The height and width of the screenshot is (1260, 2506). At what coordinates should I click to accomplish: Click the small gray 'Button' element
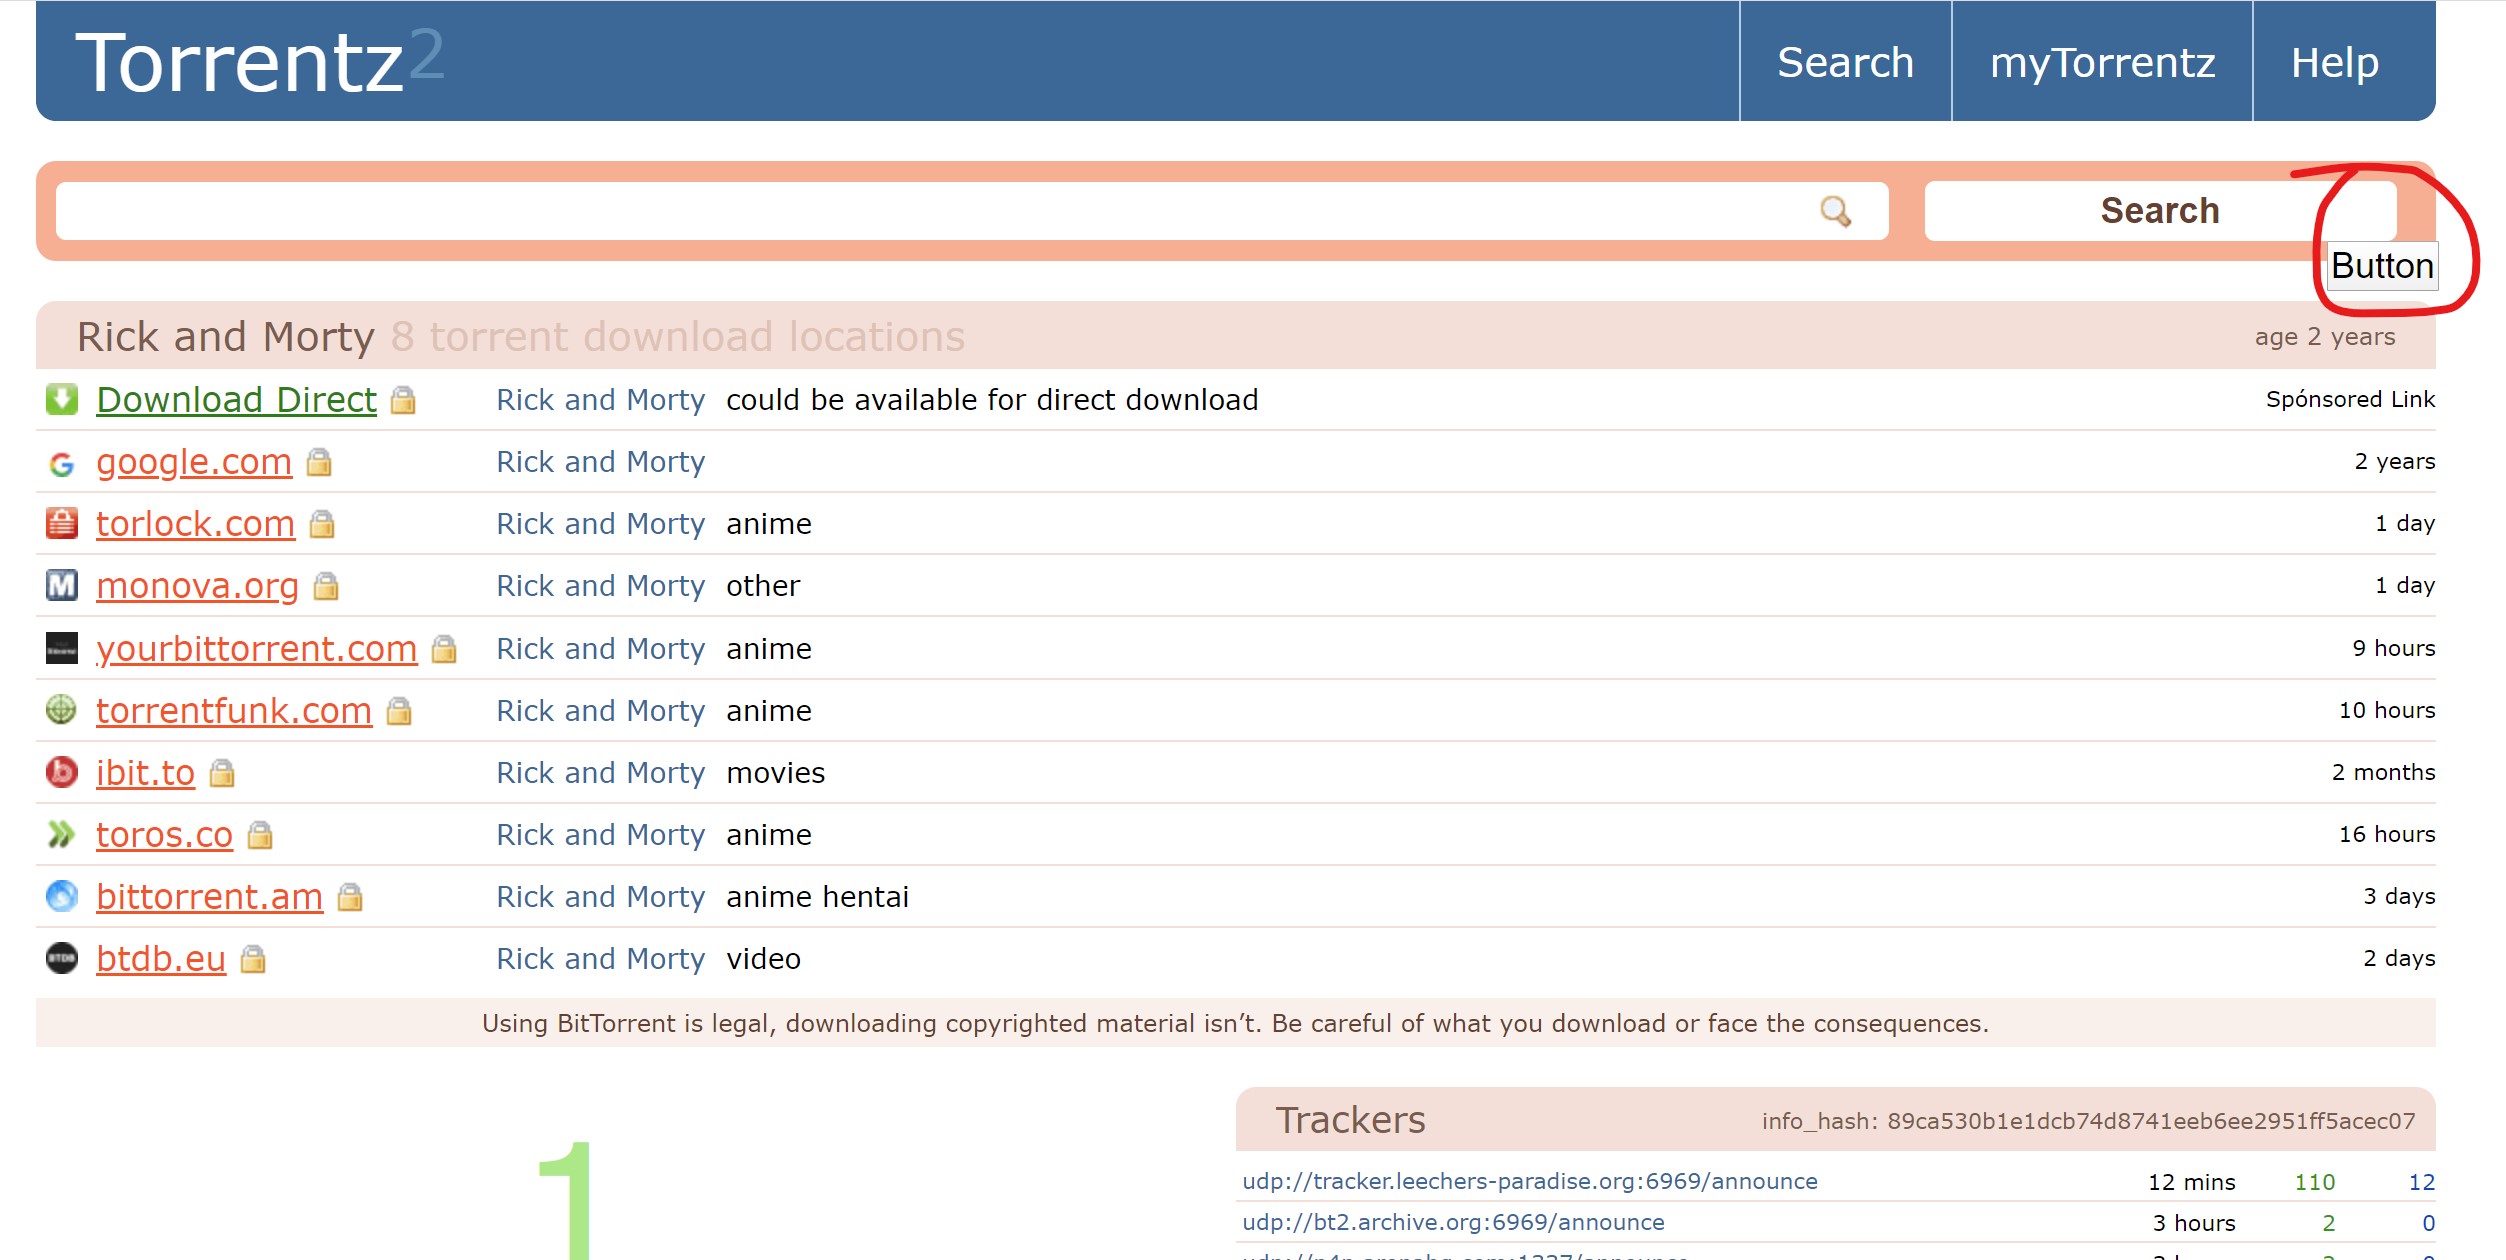(2382, 266)
